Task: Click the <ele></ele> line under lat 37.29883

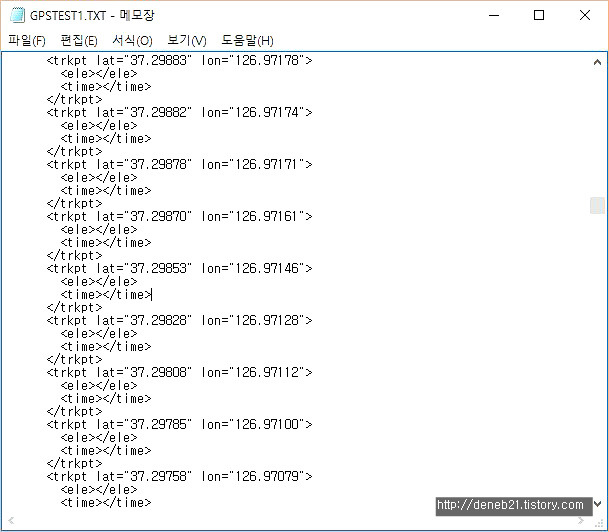Action: tap(99, 74)
